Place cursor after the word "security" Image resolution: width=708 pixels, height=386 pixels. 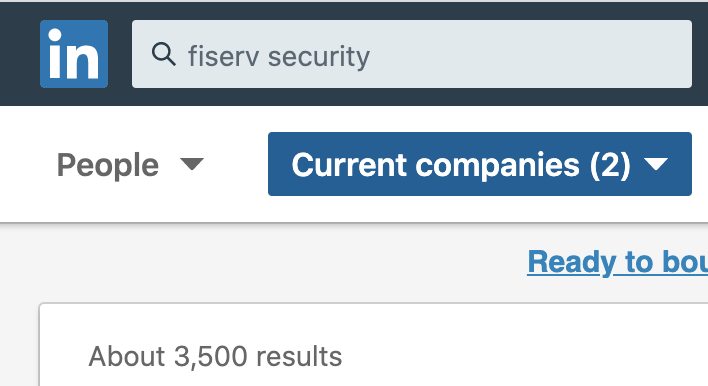[371, 56]
